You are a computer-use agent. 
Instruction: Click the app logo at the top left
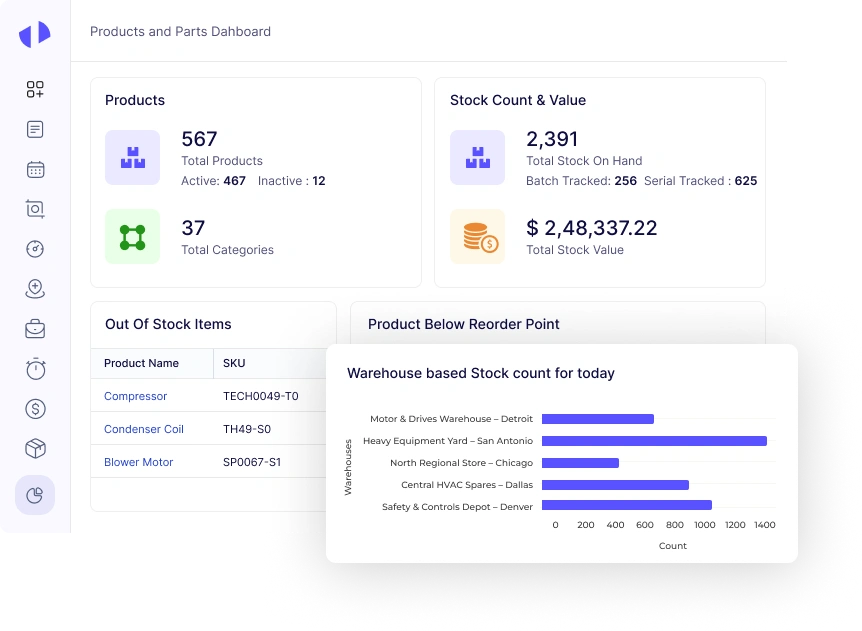33,33
